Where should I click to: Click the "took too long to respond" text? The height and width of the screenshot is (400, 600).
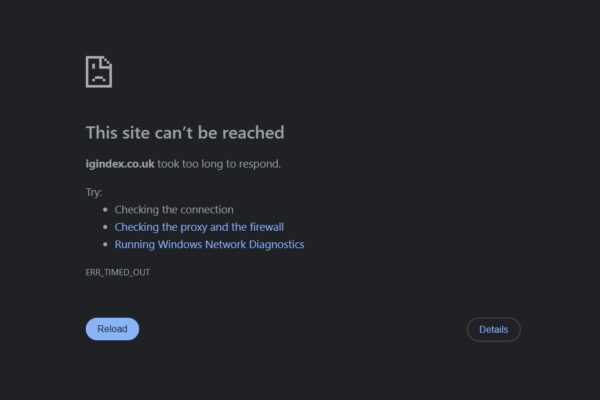point(219,163)
